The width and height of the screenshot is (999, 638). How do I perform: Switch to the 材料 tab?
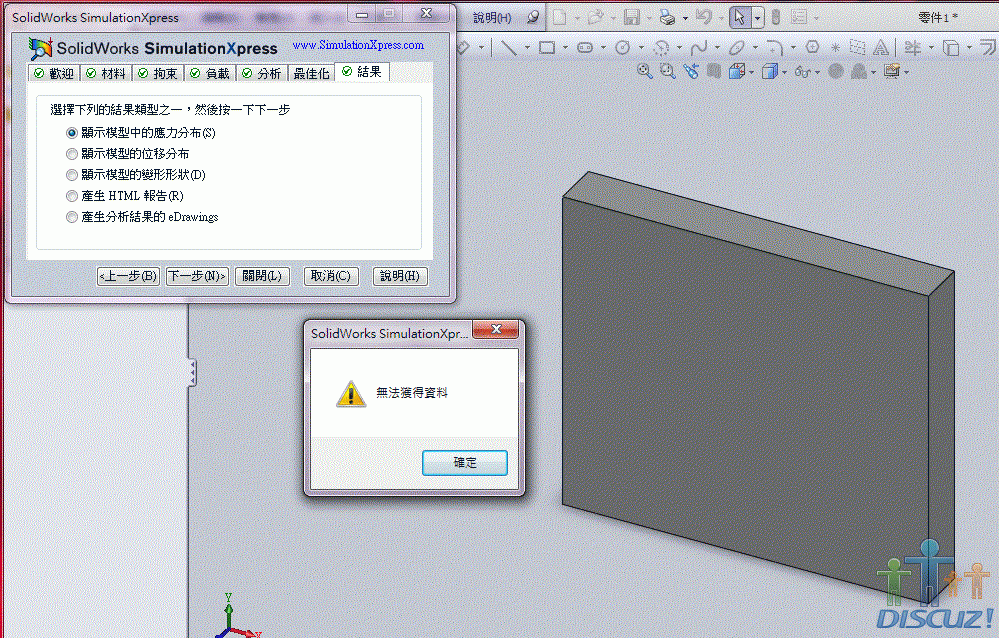[106, 74]
